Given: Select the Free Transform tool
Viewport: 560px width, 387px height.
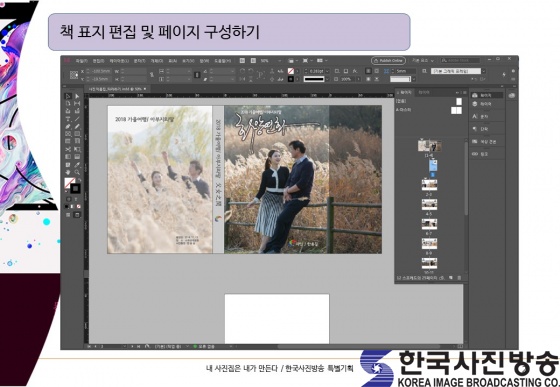Looking at the screenshot, I should pyautogui.click(x=77, y=149).
